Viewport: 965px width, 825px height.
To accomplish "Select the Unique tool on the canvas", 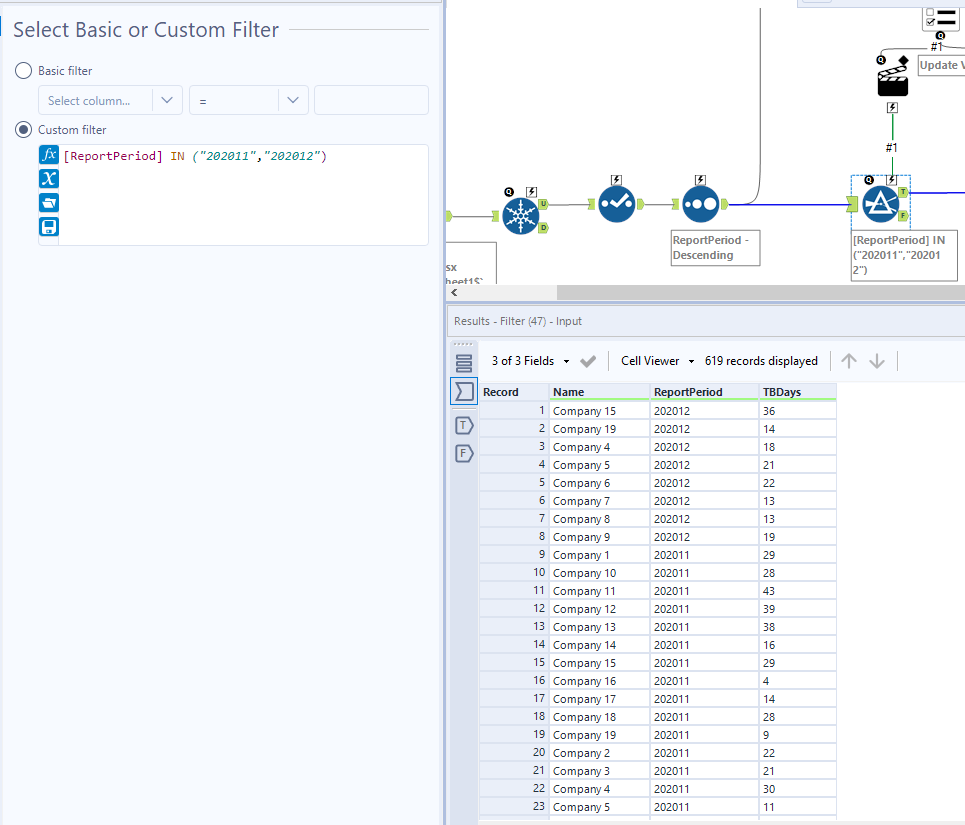I will [520, 215].
